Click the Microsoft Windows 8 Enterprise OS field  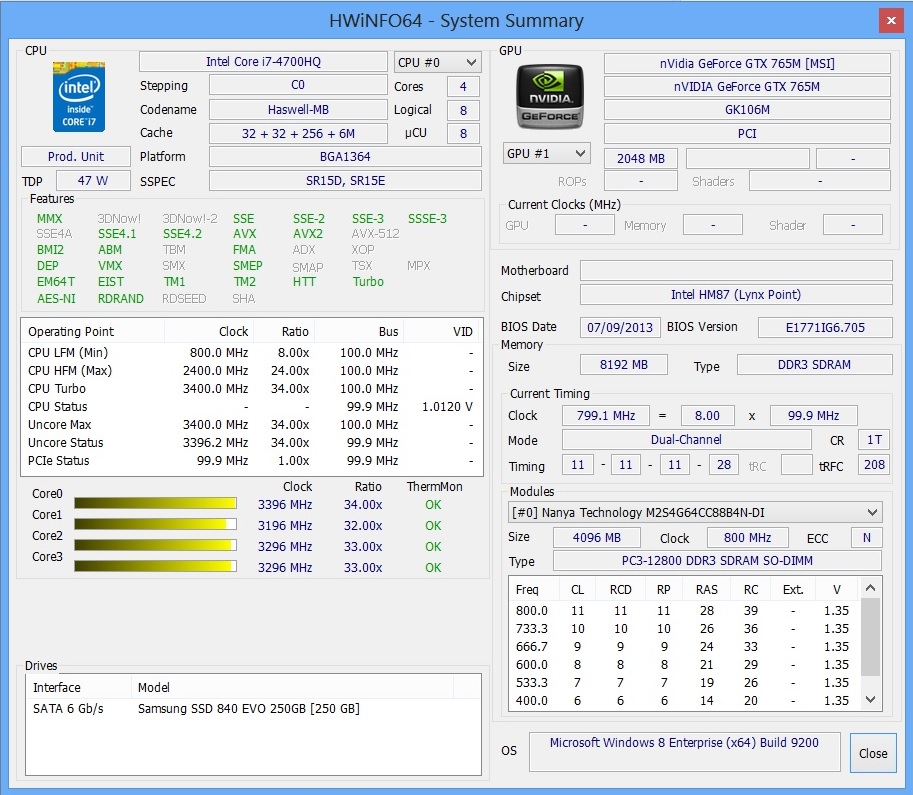click(684, 752)
